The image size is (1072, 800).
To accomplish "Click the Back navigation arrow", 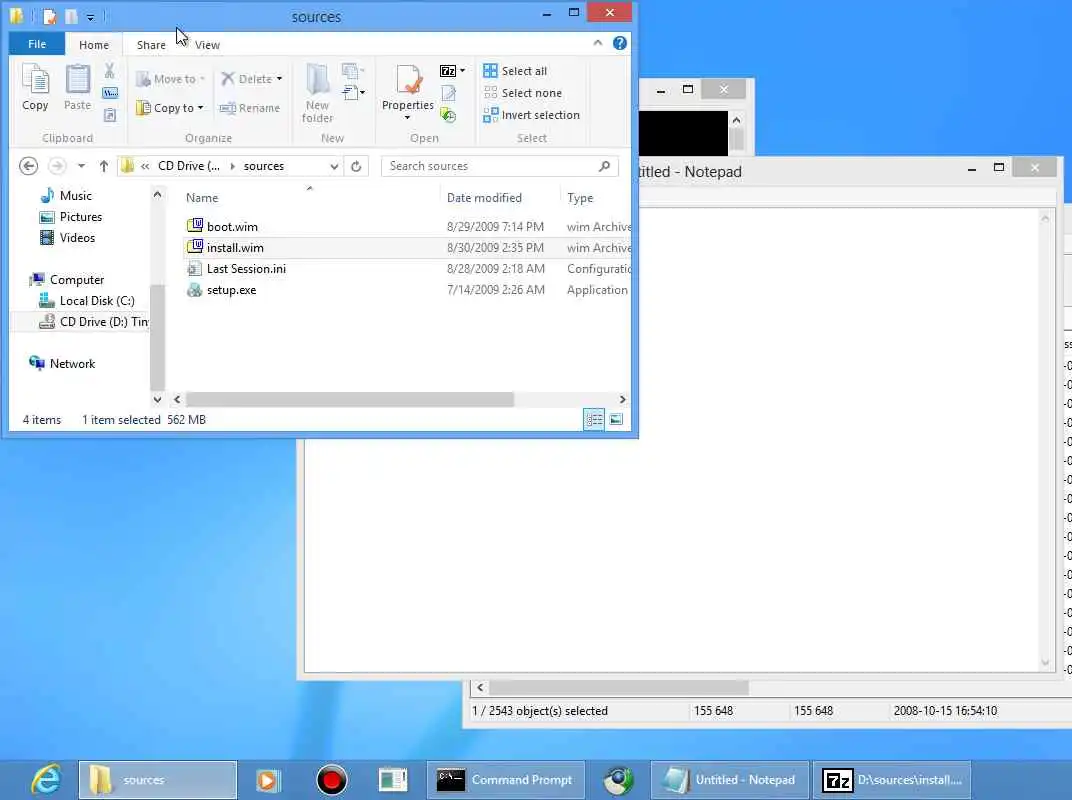I will [x=29, y=166].
